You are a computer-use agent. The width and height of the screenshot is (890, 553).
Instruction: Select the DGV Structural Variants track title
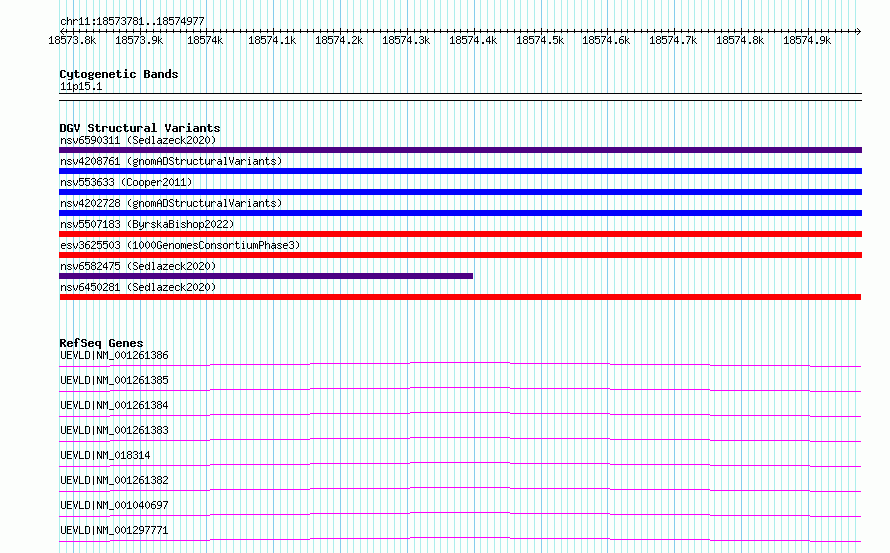(x=140, y=128)
